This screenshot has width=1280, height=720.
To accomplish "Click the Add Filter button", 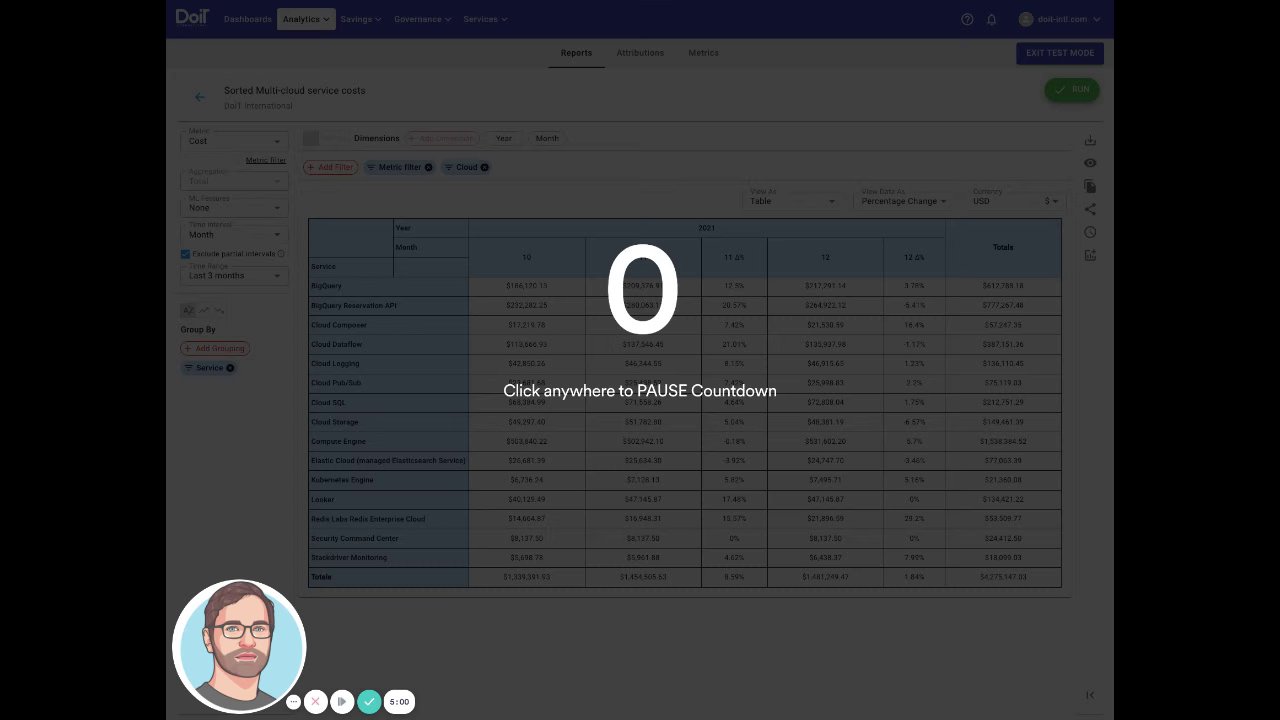I will (331, 167).
